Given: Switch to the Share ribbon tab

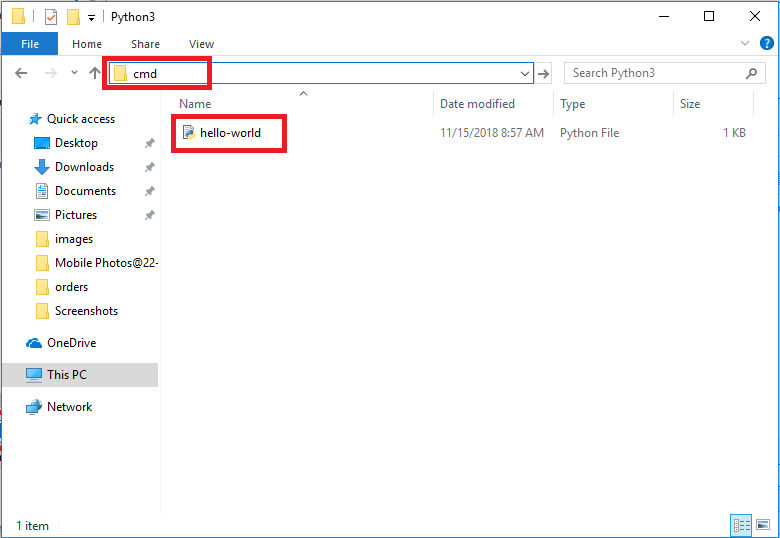Looking at the screenshot, I should (x=145, y=44).
